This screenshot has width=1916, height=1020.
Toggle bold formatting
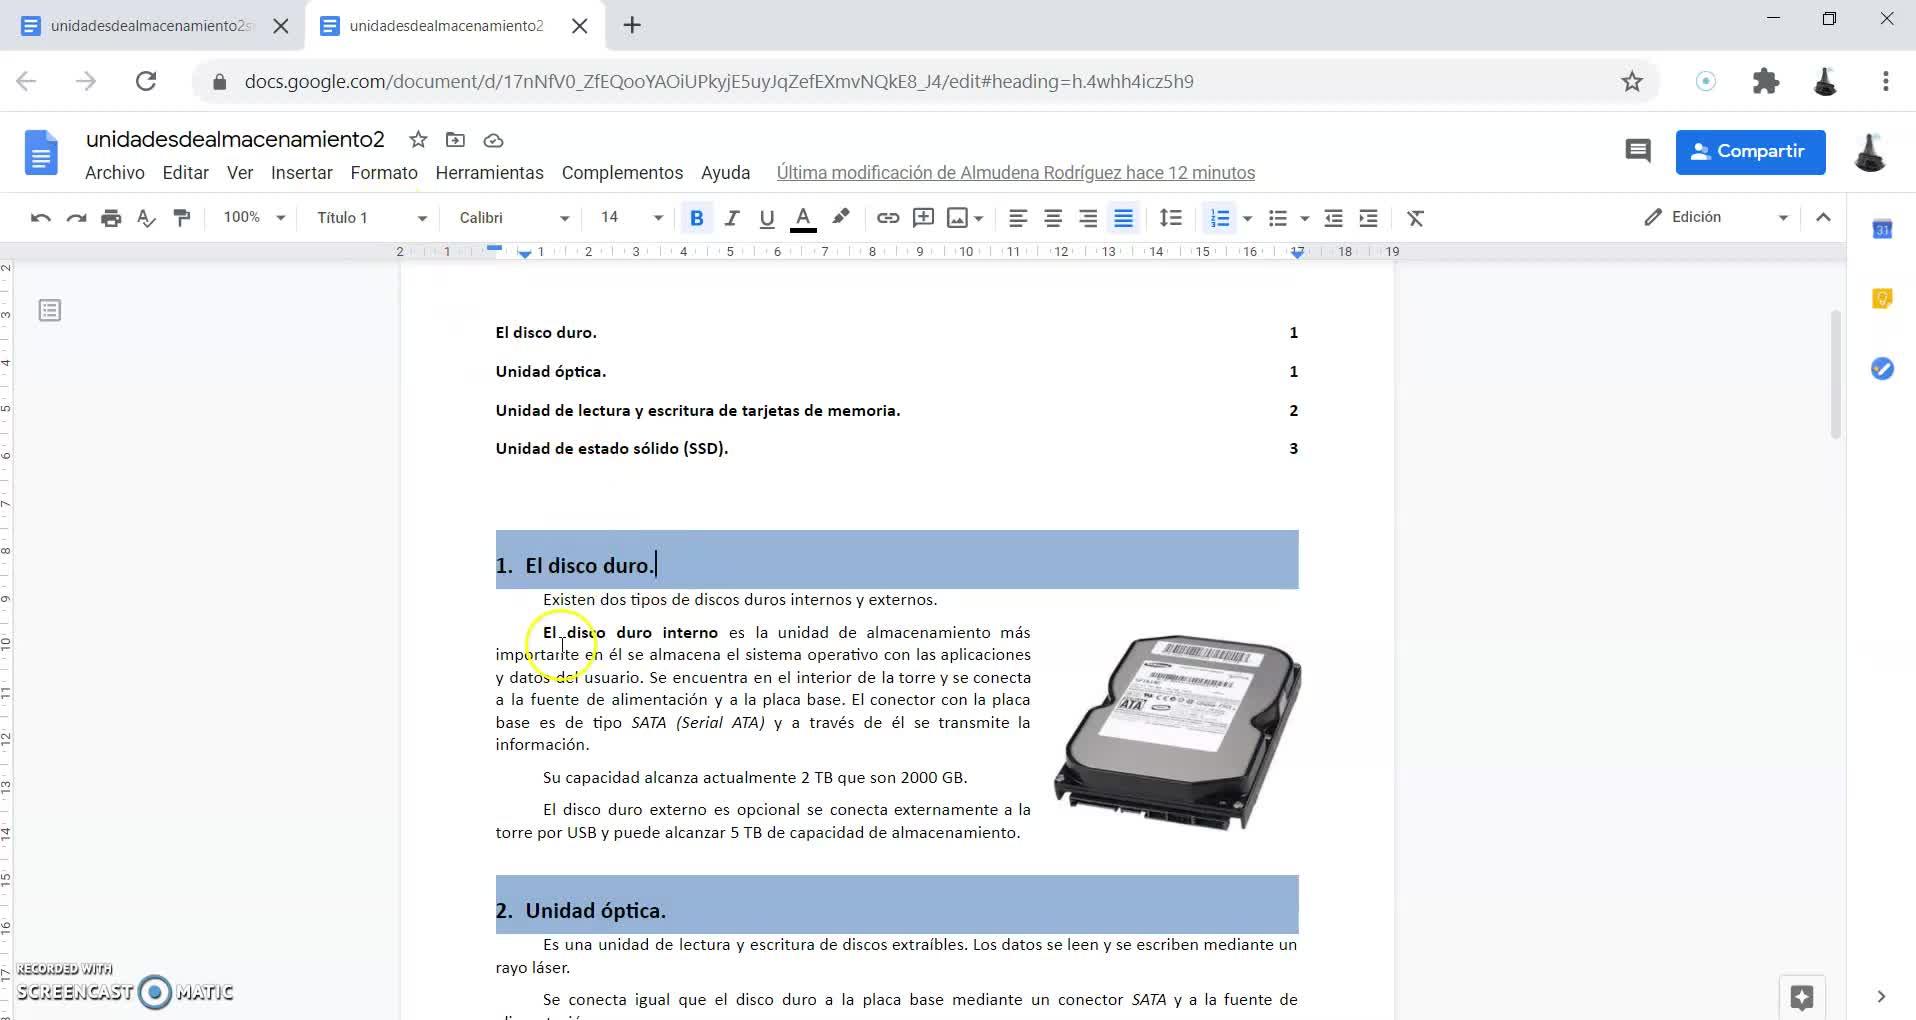click(x=697, y=218)
